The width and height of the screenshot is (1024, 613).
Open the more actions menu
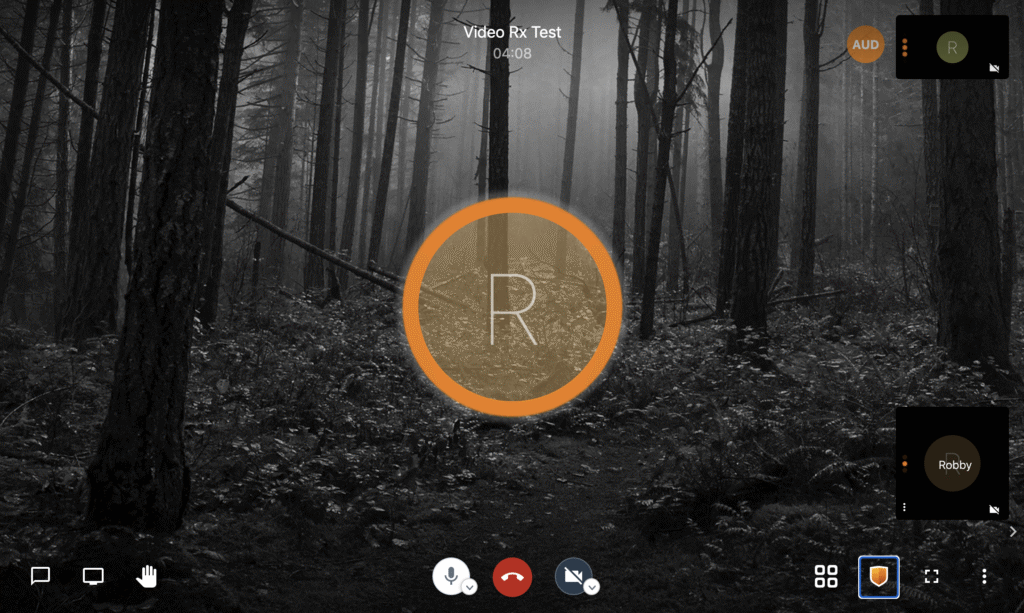pyautogui.click(x=984, y=576)
